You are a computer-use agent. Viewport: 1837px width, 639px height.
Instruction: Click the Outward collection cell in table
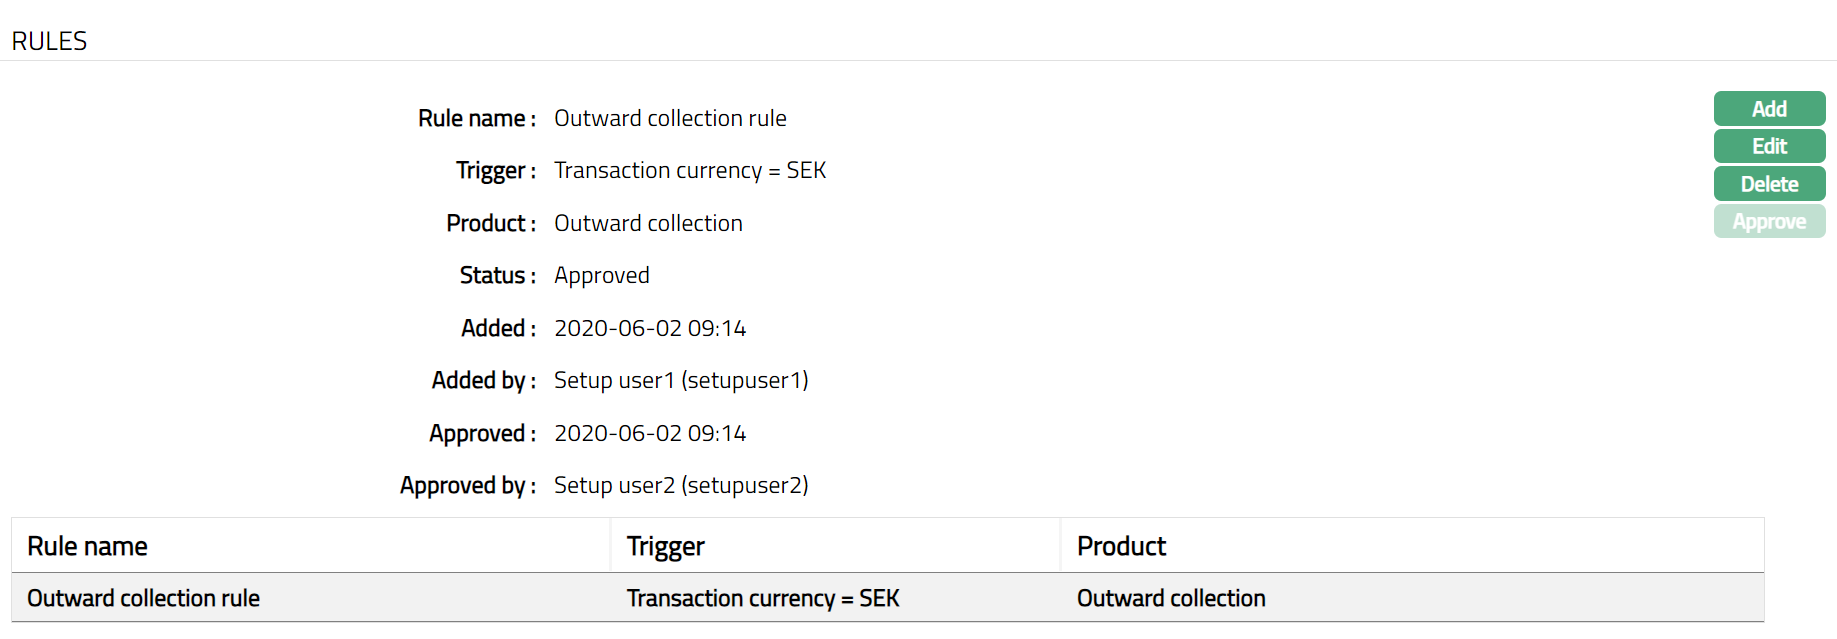[x=1170, y=598]
